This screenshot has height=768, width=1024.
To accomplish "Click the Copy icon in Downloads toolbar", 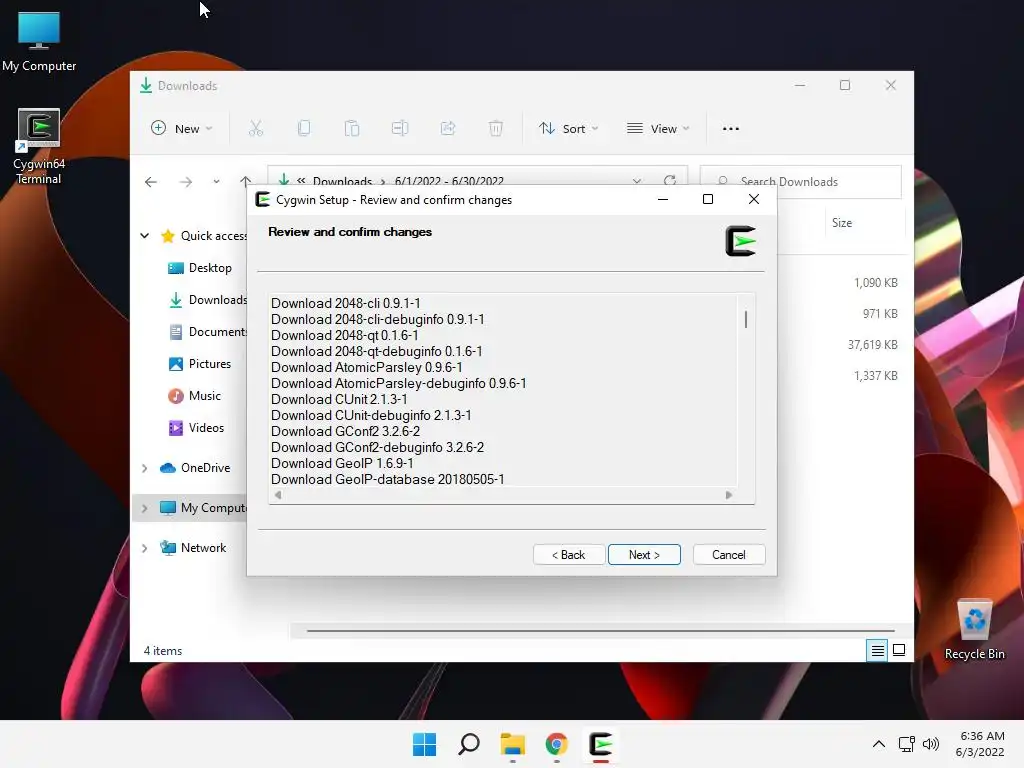I will [304, 129].
